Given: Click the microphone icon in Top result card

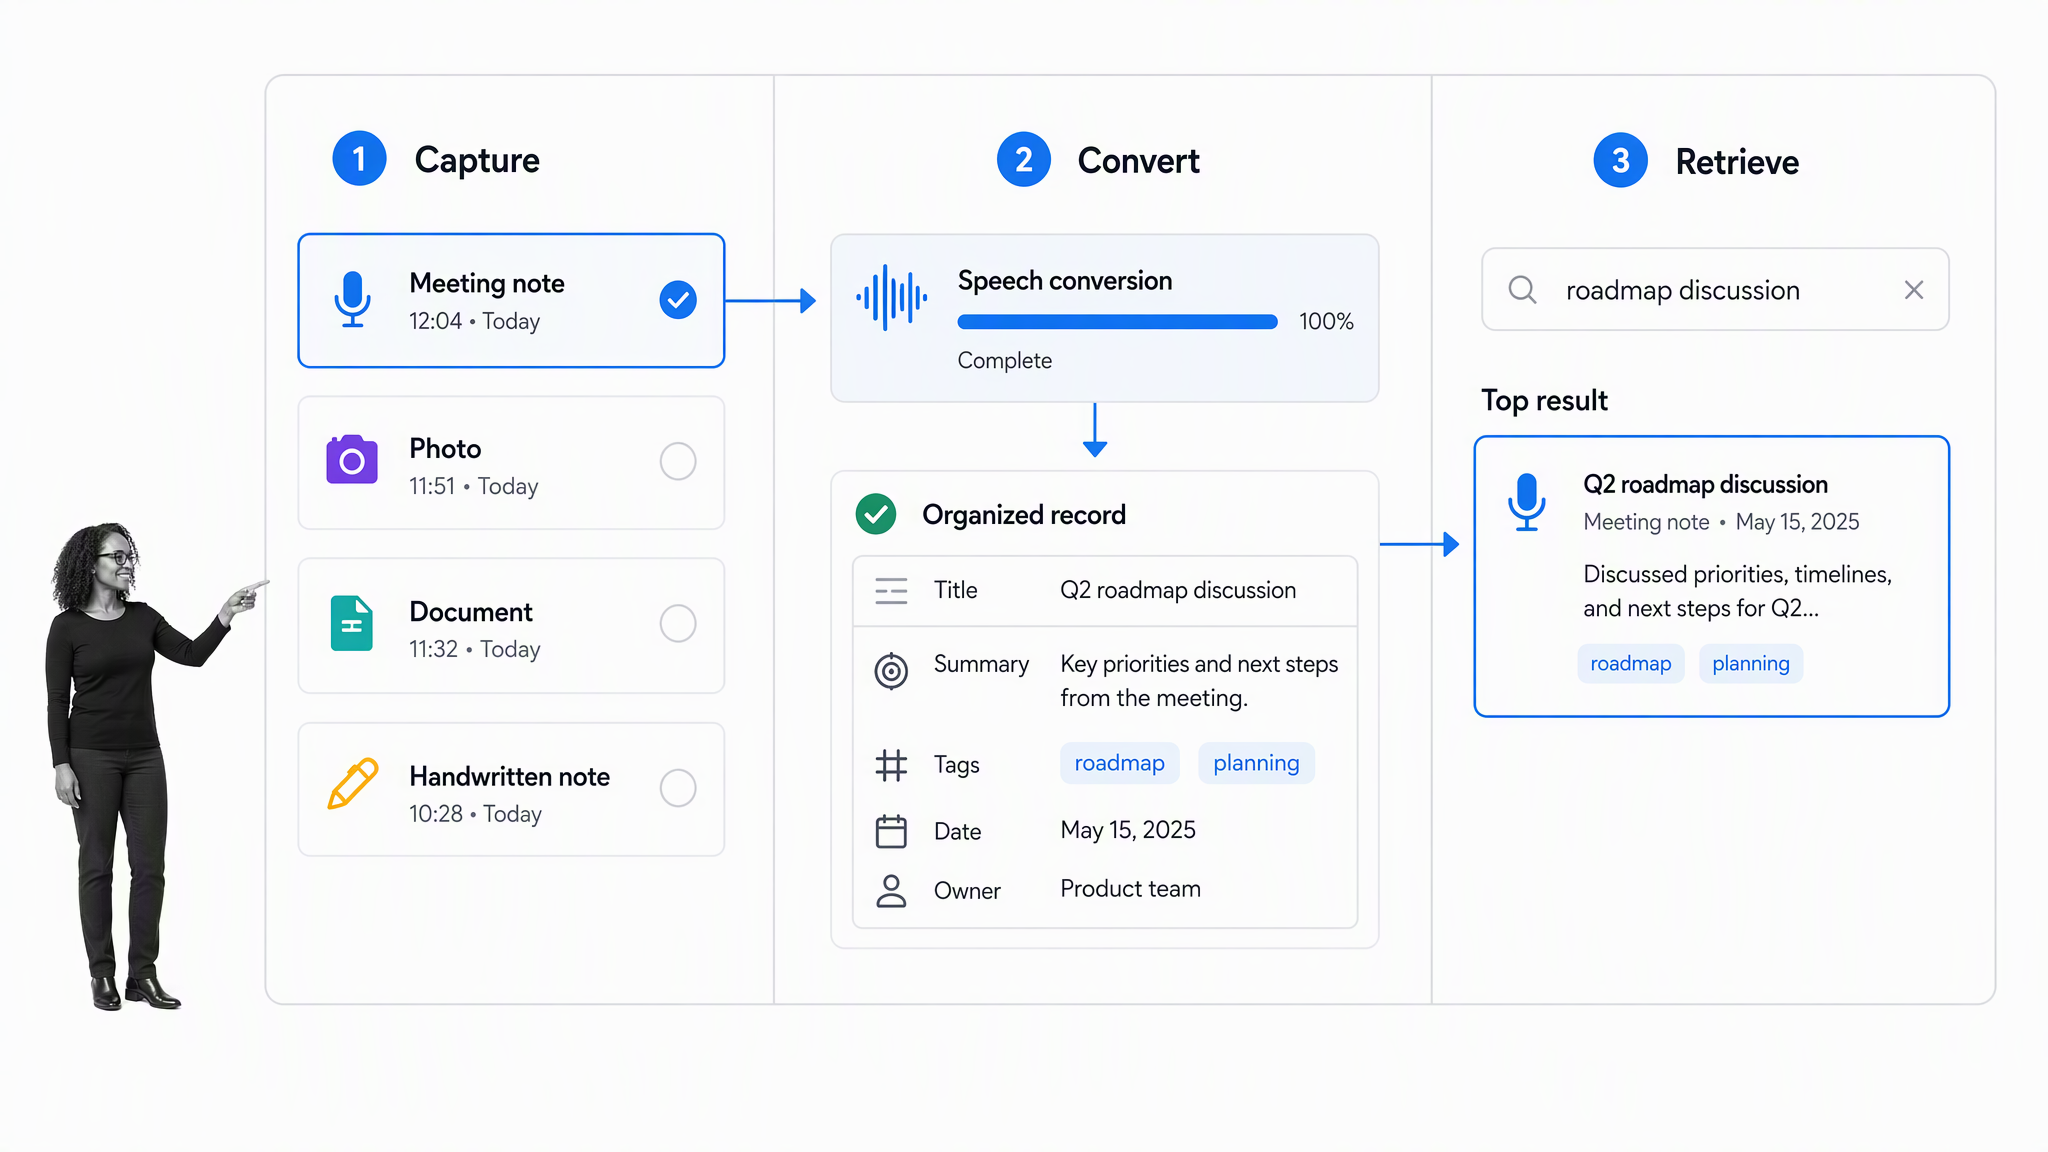Looking at the screenshot, I should tap(1527, 502).
